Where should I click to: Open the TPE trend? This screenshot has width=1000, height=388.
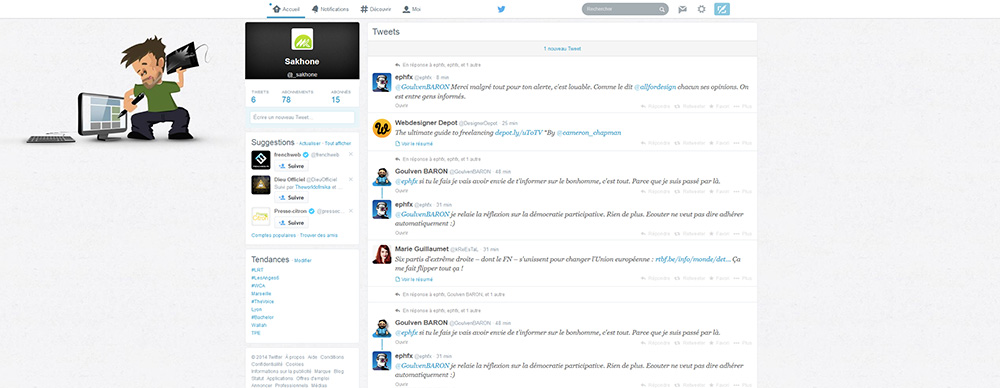tap(256, 333)
